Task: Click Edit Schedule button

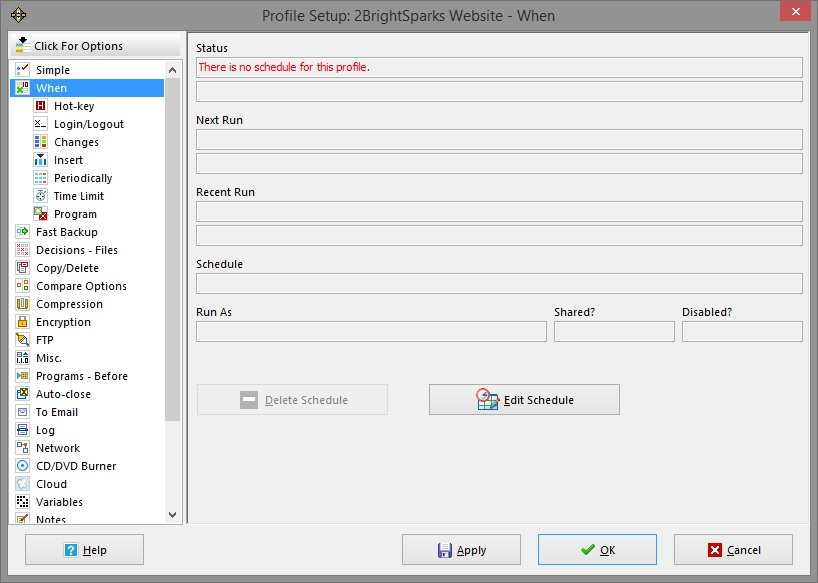Action: (x=524, y=400)
